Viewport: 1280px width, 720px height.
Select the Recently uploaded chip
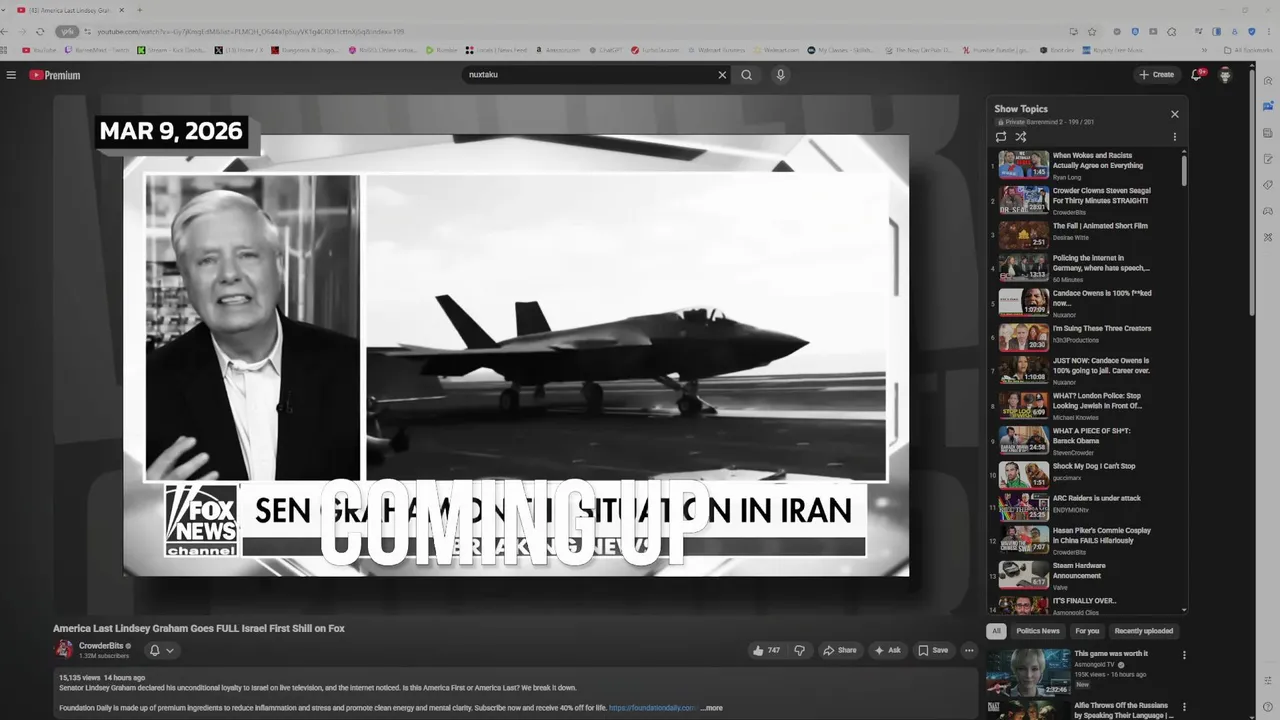1144,631
